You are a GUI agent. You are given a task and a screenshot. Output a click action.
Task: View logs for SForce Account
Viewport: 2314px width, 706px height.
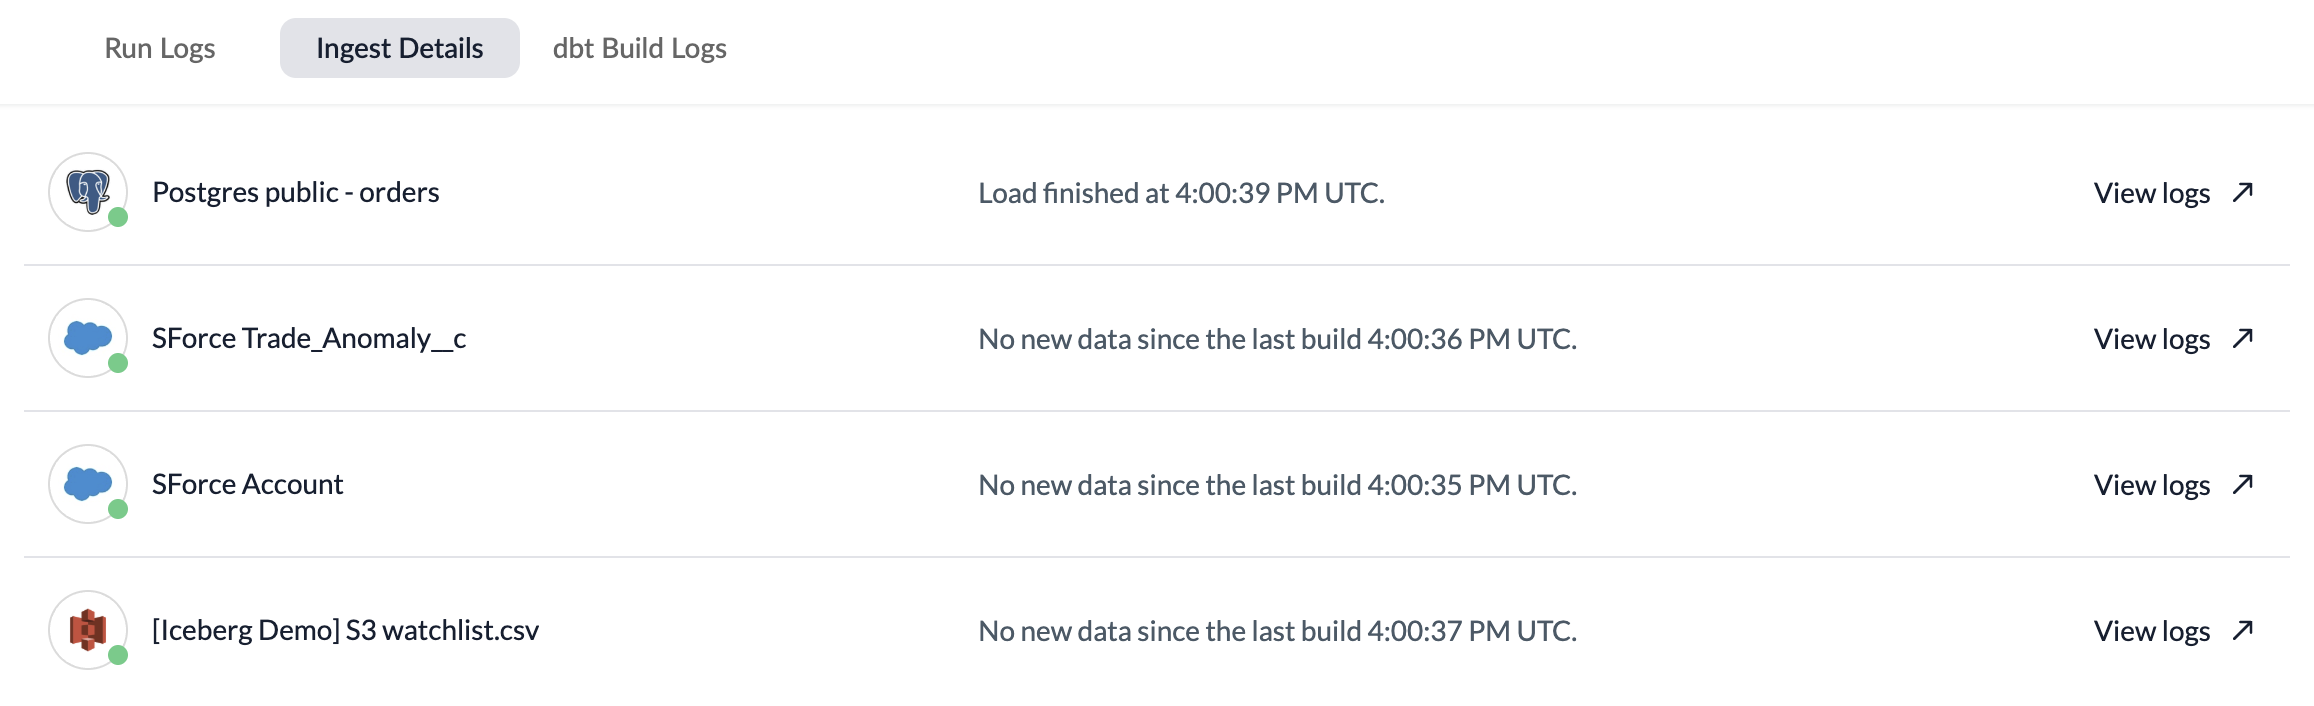coord(2152,484)
